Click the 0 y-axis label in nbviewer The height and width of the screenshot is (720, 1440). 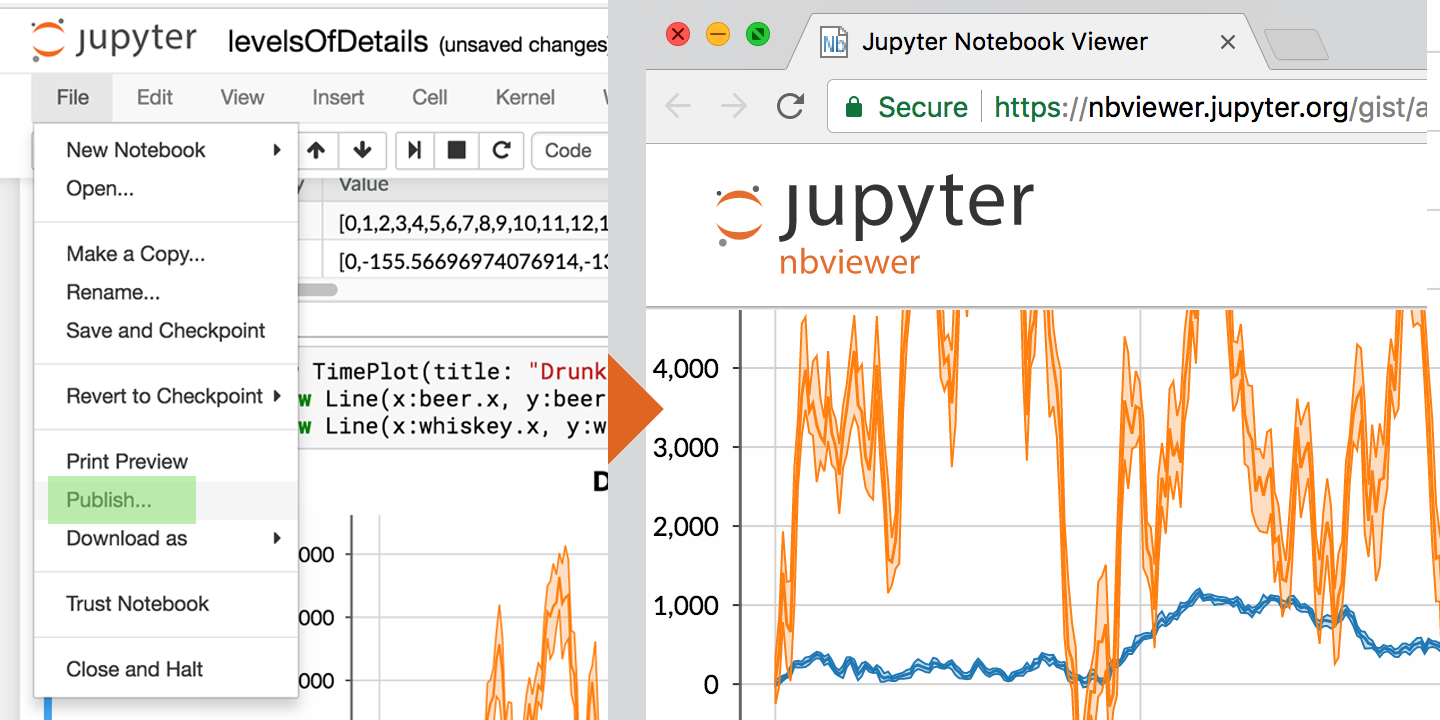[x=711, y=685]
